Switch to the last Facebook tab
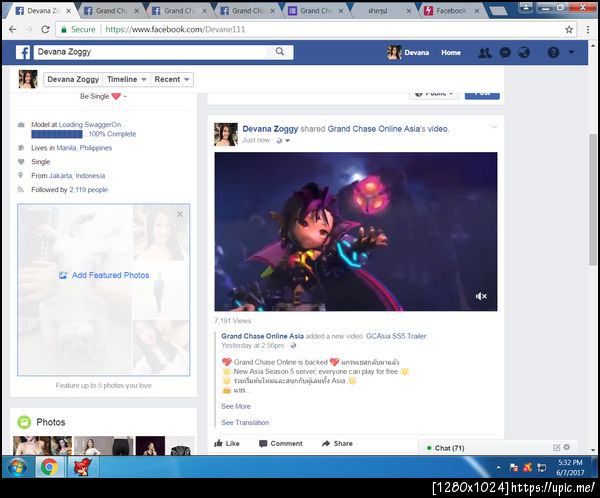Screen dimensions: 600x498 coord(452,11)
